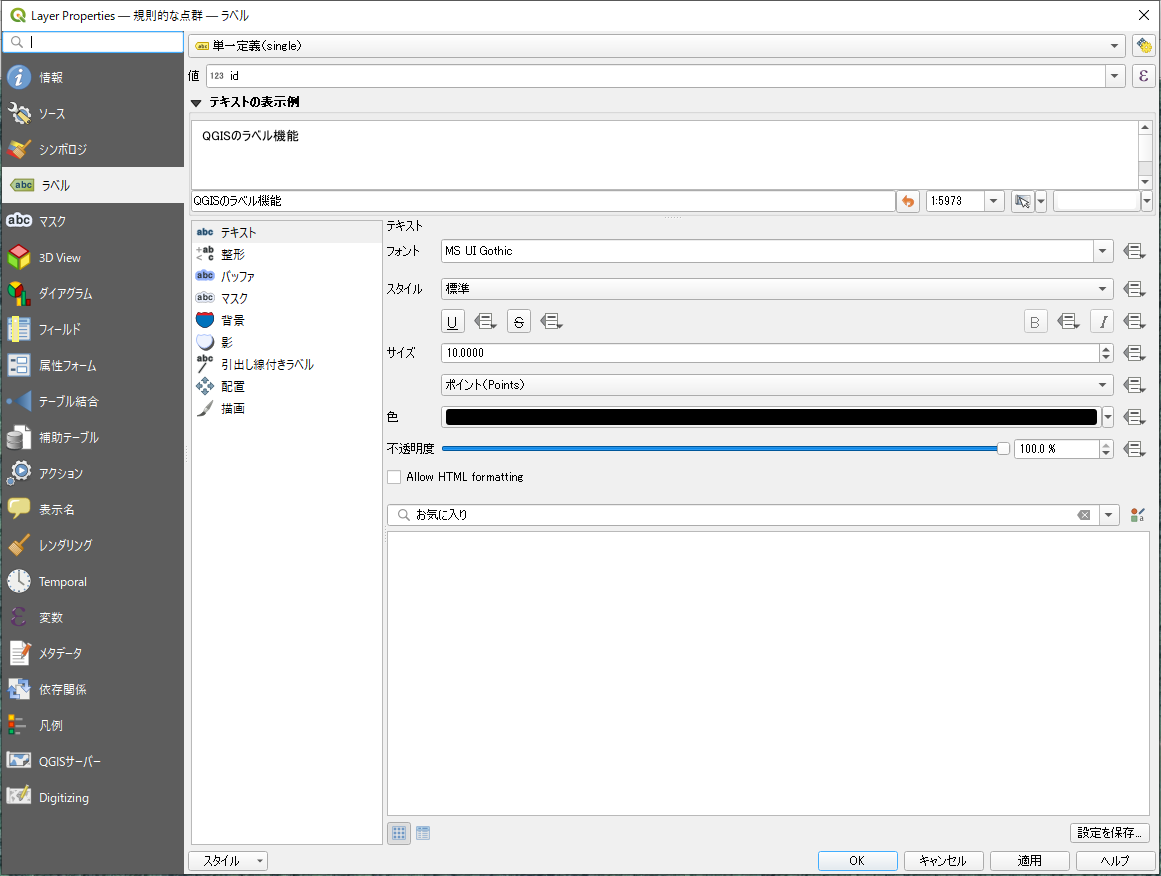Click the 補助テーブル (Auxiliary Storage) icon
This screenshot has width=1161, height=876.
(19, 437)
